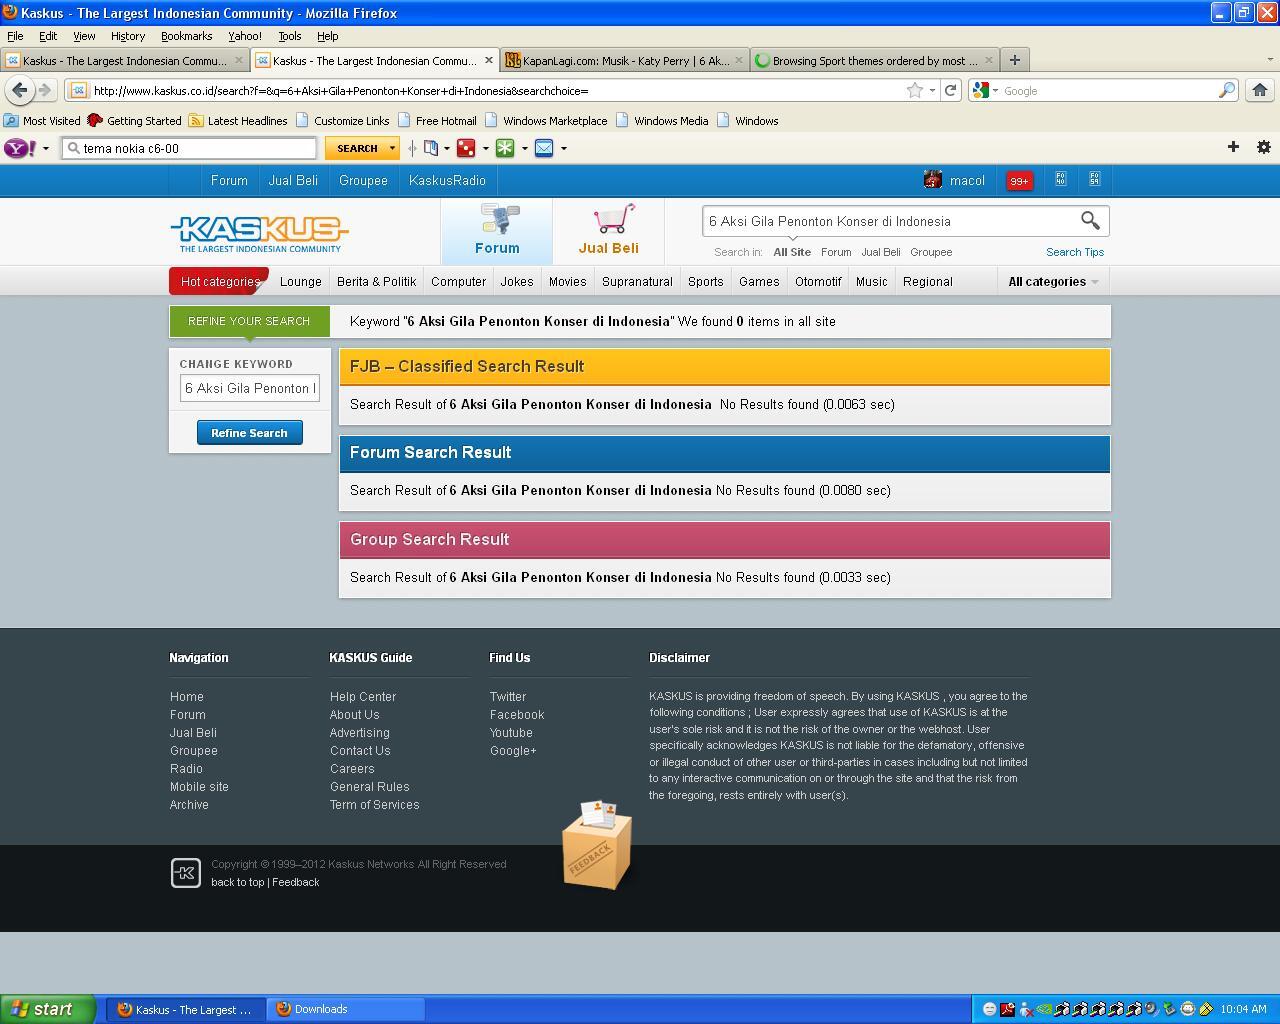Open the KaskusRadio top link
1280x1024 pixels.
tap(447, 181)
